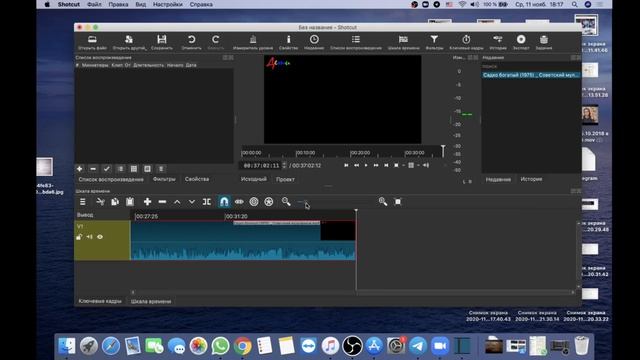Open the Файл menu
Image resolution: width=640 pixels, height=360 pixels.
coord(94,4)
